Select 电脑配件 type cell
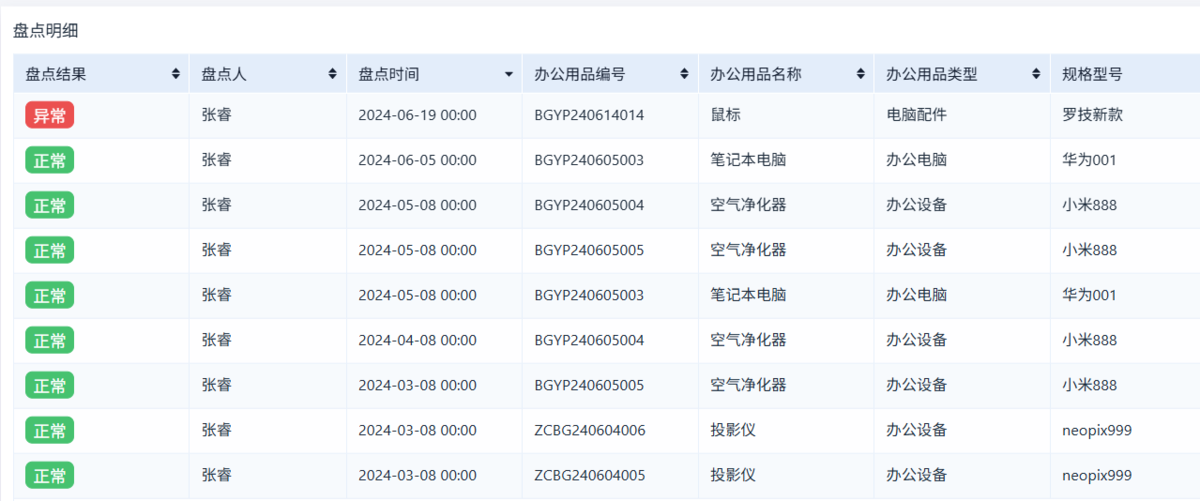 pyautogui.click(x=916, y=115)
